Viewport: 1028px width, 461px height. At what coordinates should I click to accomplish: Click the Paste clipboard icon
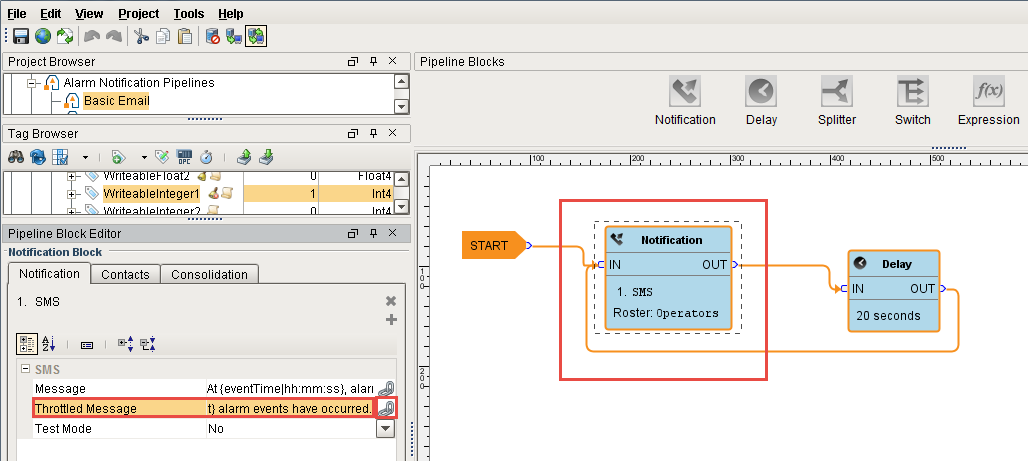pyautogui.click(x=185, y=37)
